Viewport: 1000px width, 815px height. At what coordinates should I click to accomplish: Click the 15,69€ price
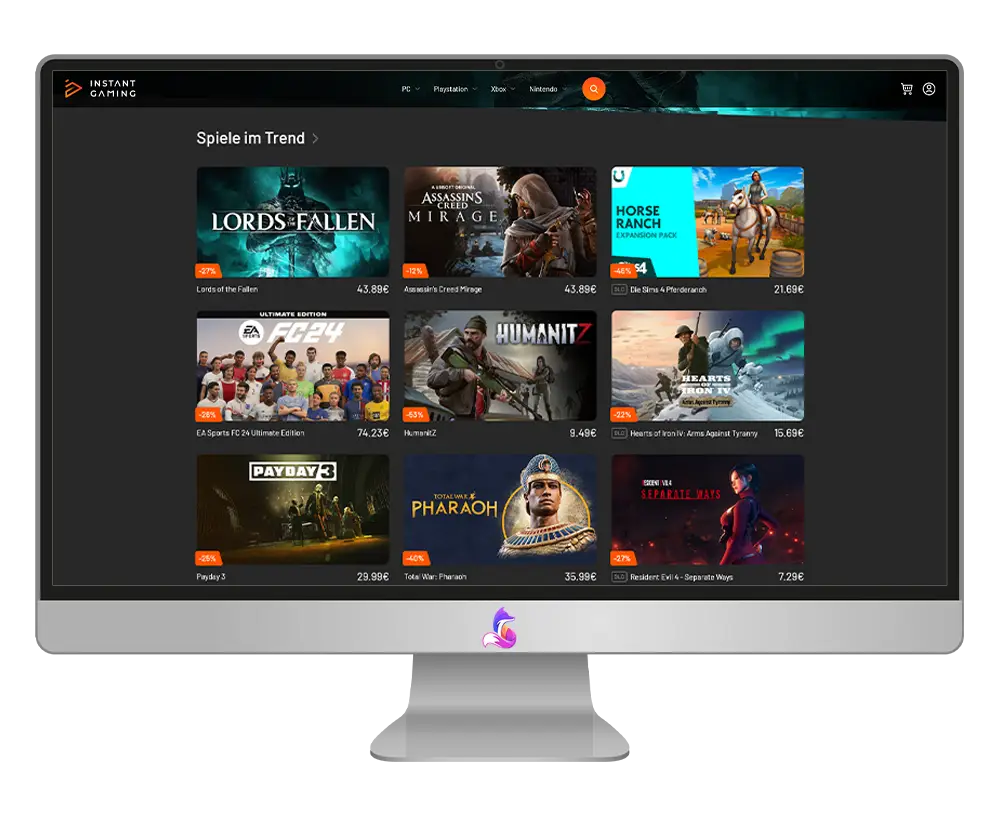788,433
